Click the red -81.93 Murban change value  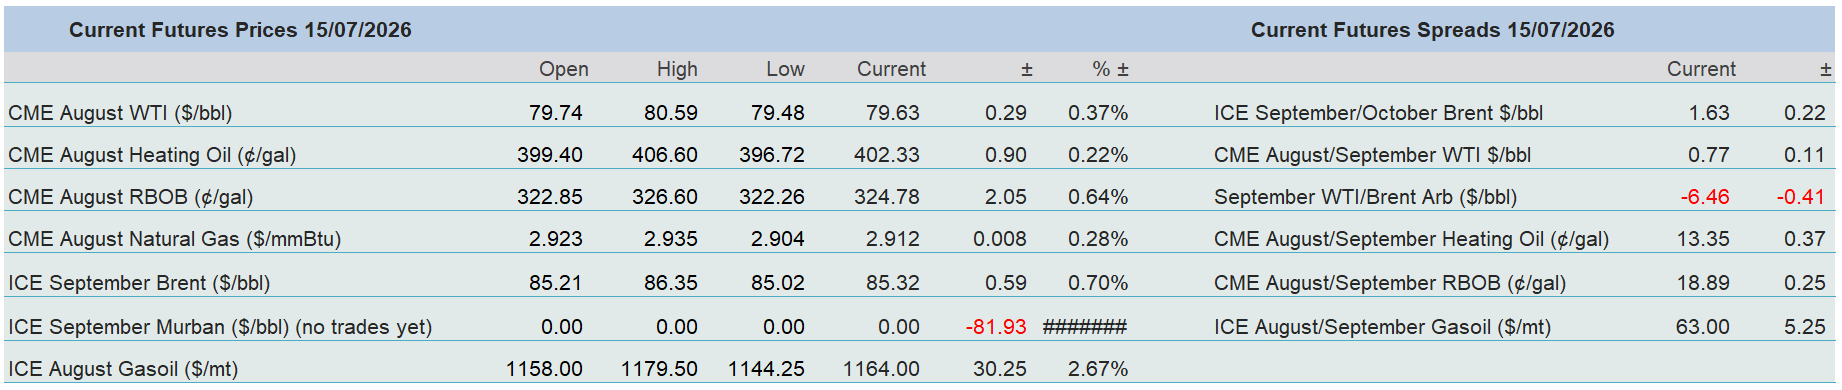(x=996, y=327)
